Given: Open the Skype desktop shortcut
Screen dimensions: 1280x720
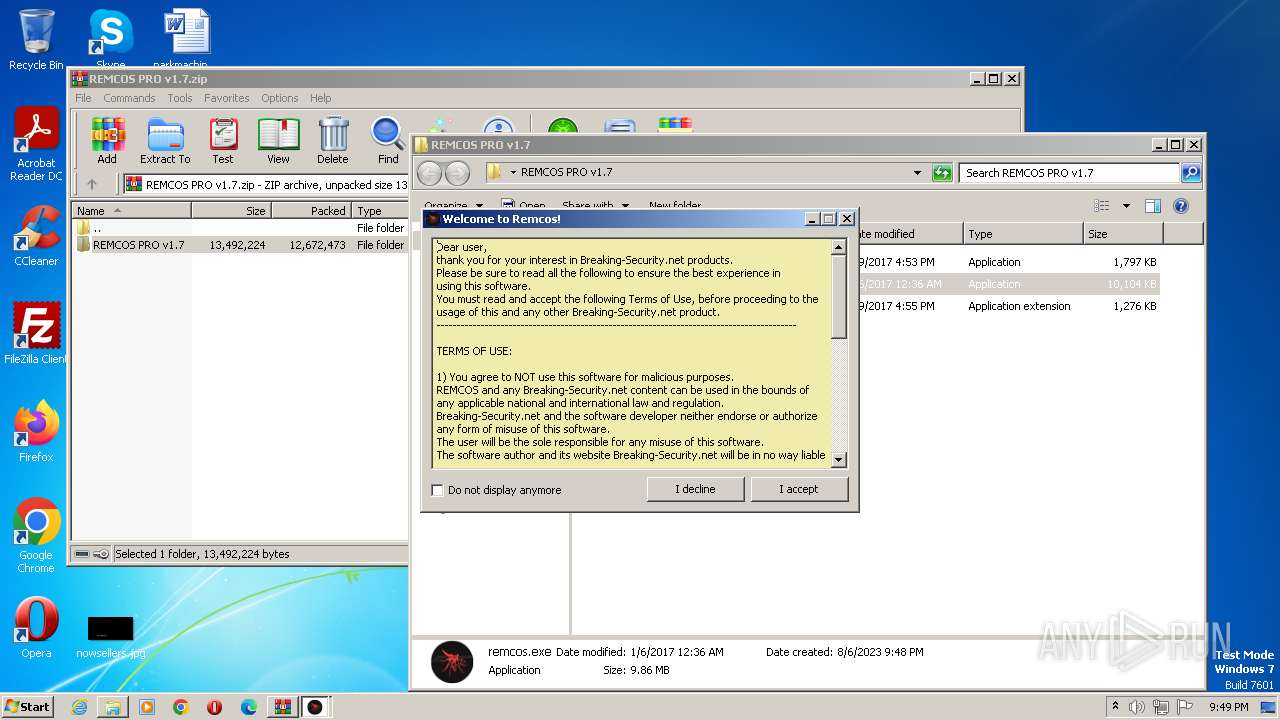Looking at the screenshot, I should coord(110,40).
